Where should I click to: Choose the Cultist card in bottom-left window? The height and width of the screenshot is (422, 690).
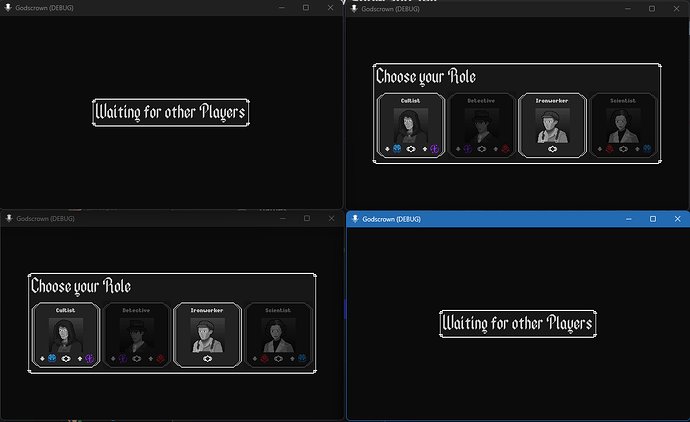point(66,337)
